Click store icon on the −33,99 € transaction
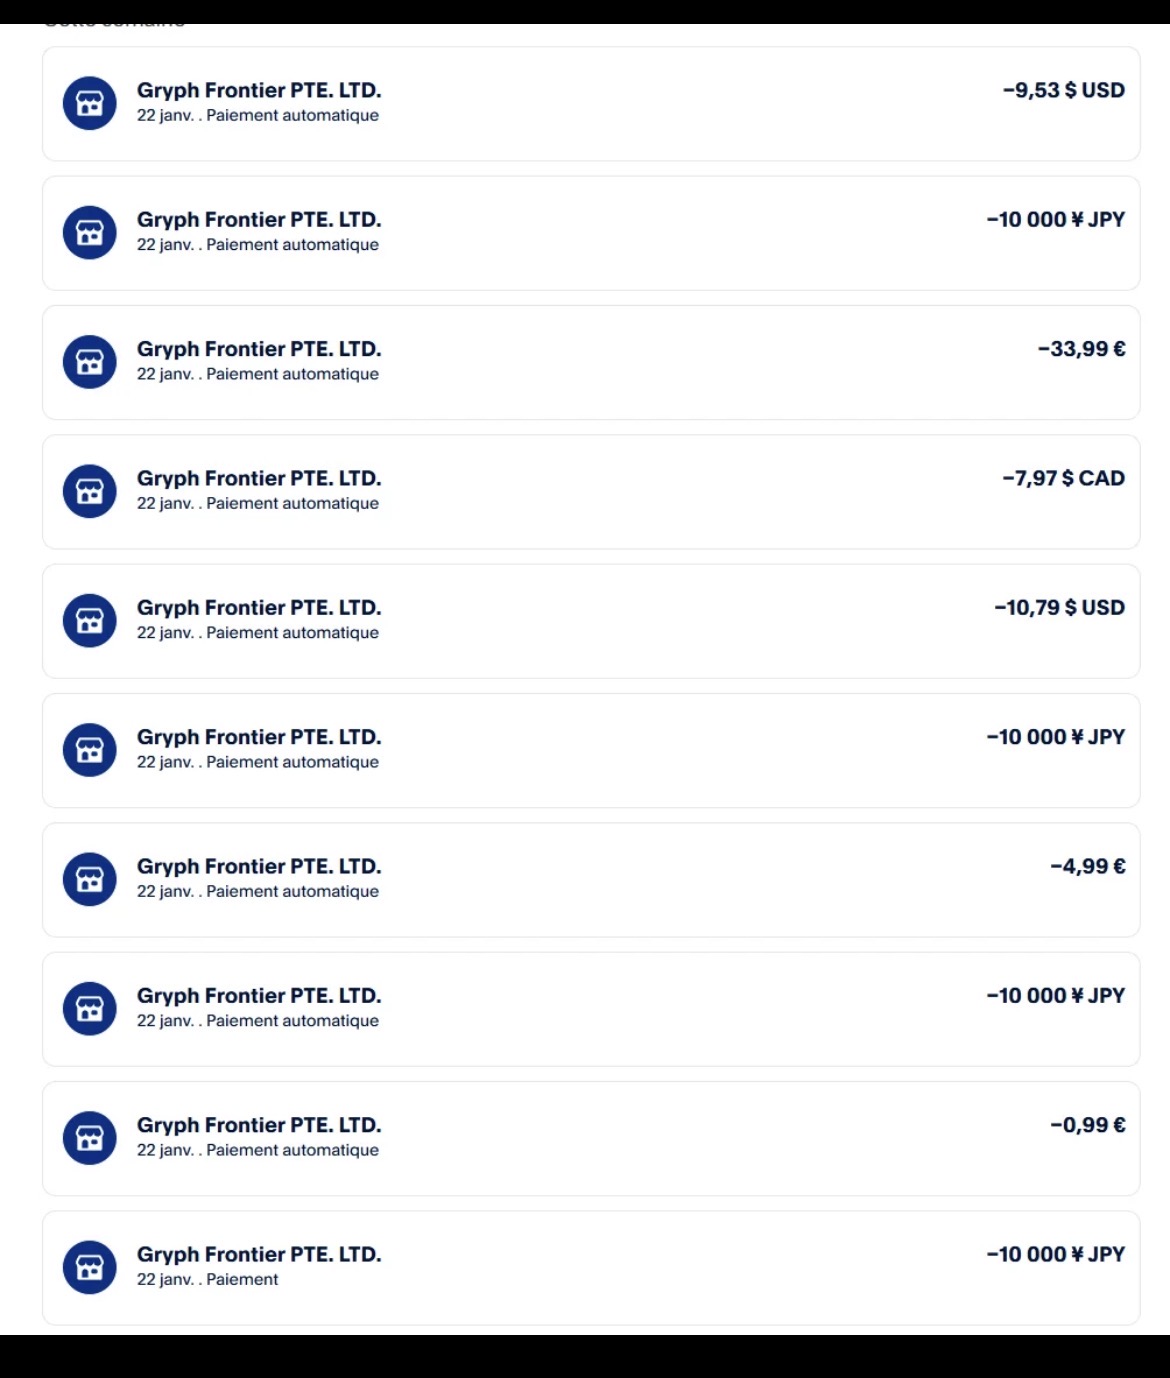 pos(90,362)
